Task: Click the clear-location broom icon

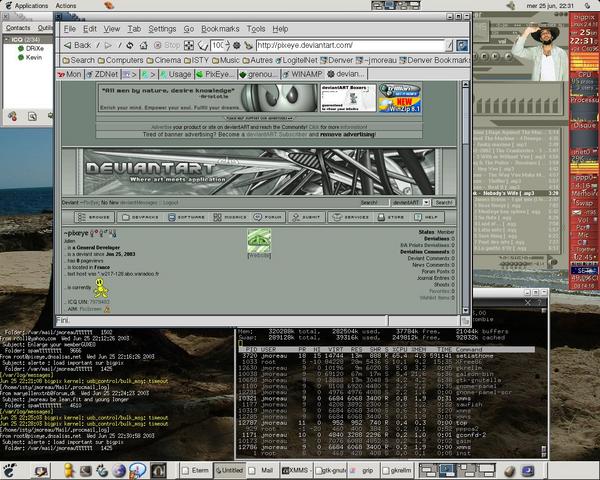Action: [248, 46]
